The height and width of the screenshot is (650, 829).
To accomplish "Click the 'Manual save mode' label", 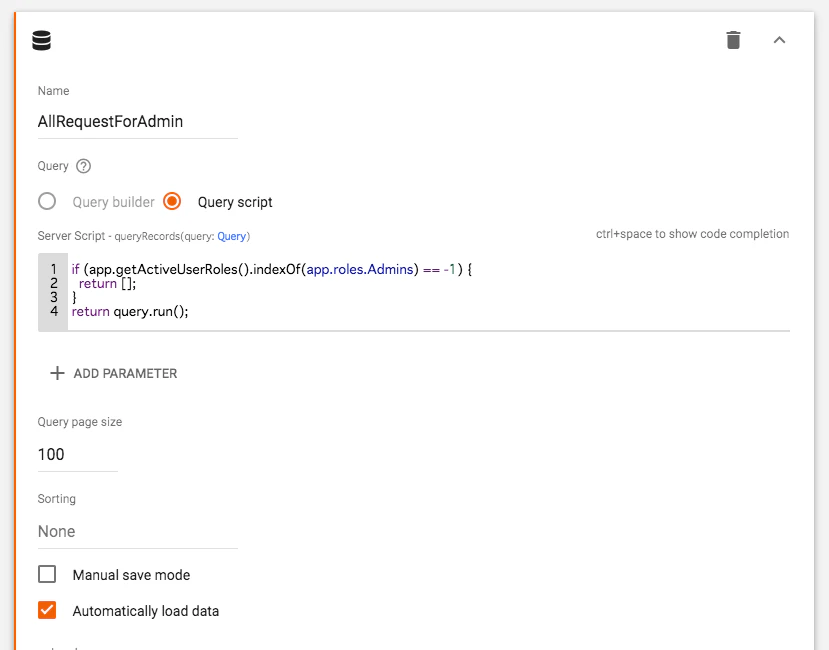I will tap(131, 575).
